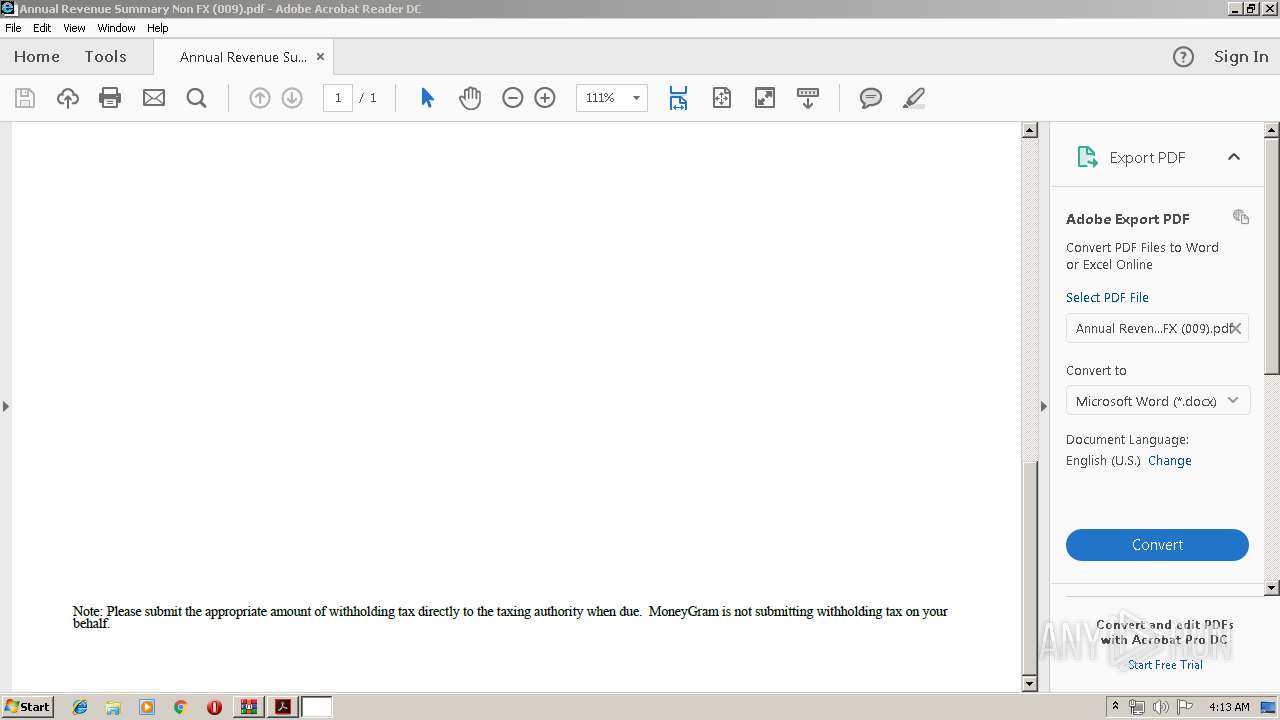Open the Help menu
Screen dimensions: 1280x720
point(158,28)
